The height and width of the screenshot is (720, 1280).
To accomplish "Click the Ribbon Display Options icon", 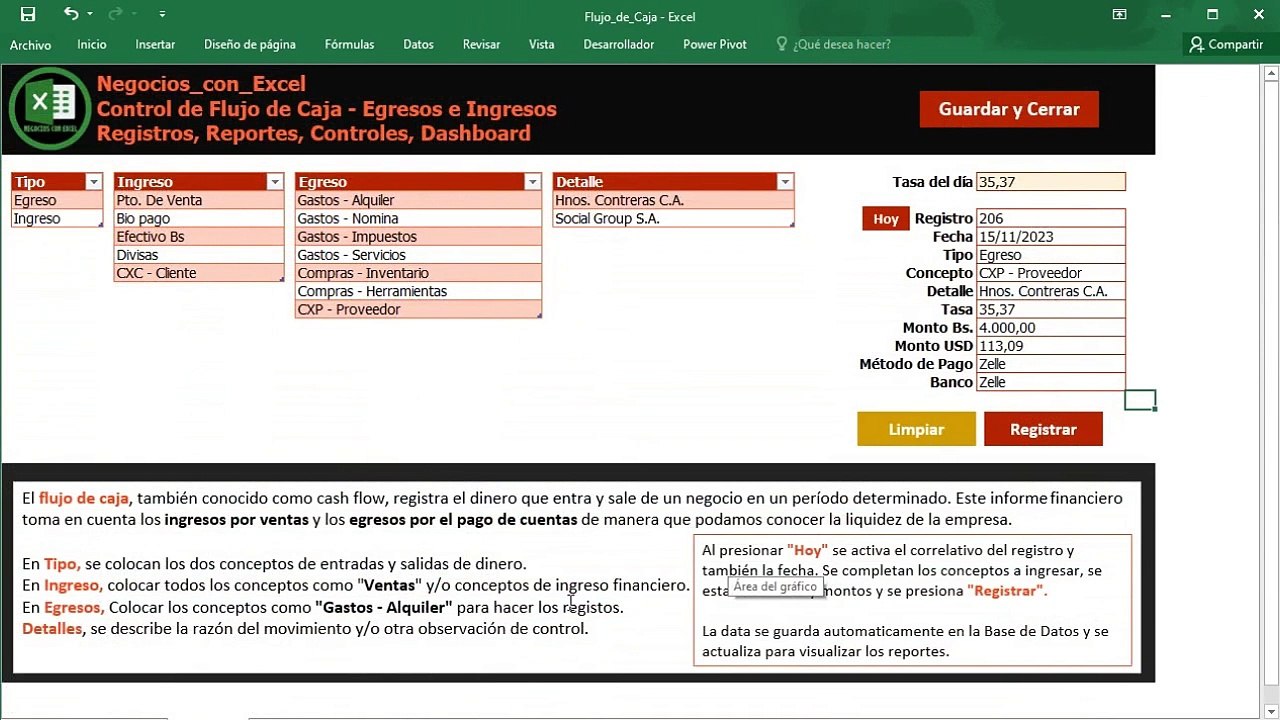I will pos(1120,15).
